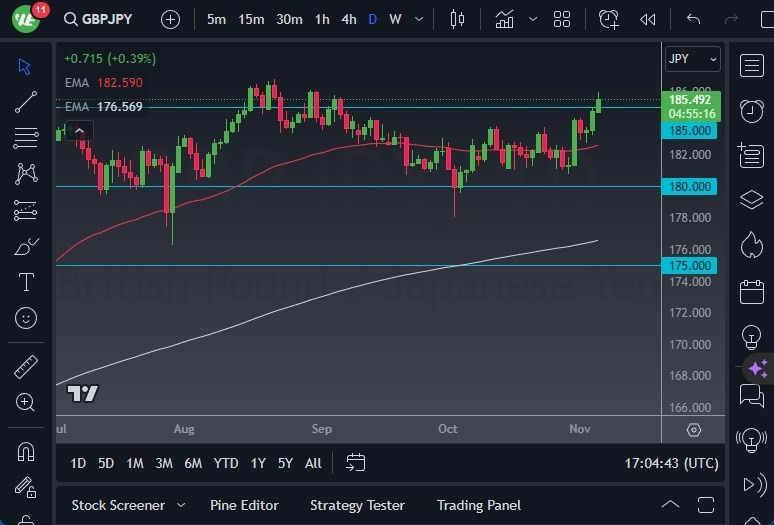This screenshot has height=525, width=774.
Task: Click the add symbol plus button
Action: [170, 20]
